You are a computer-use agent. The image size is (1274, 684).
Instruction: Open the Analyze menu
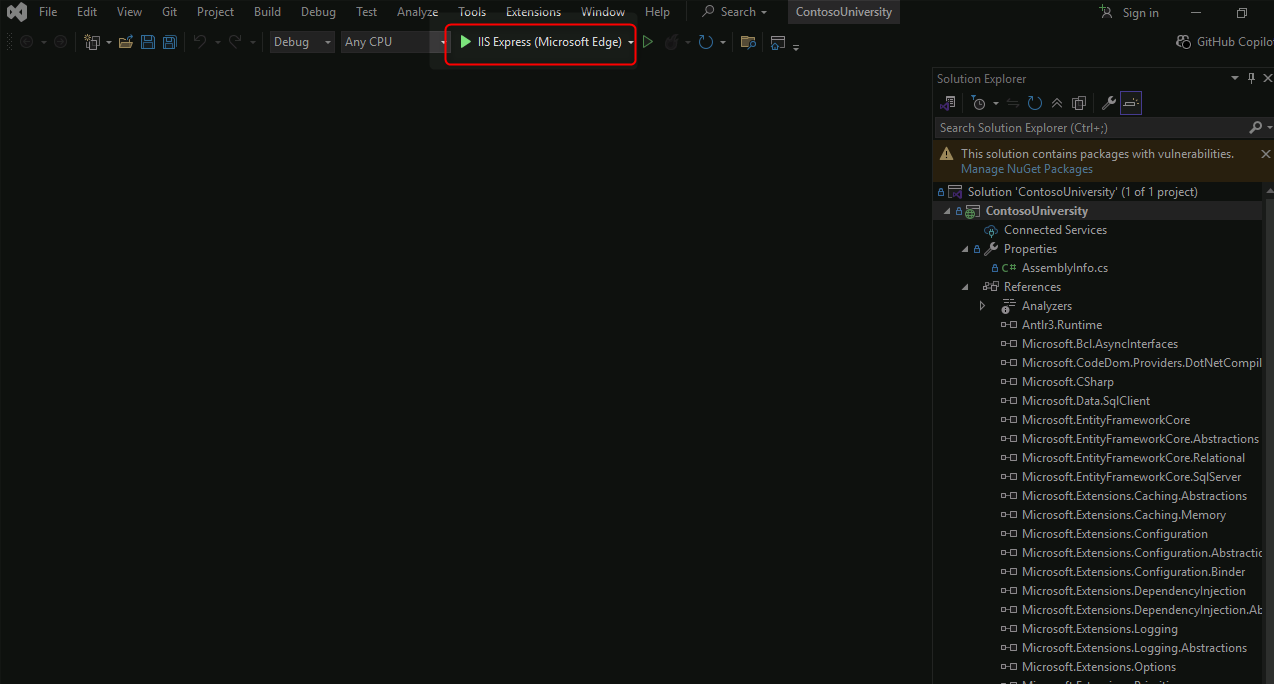417,12
